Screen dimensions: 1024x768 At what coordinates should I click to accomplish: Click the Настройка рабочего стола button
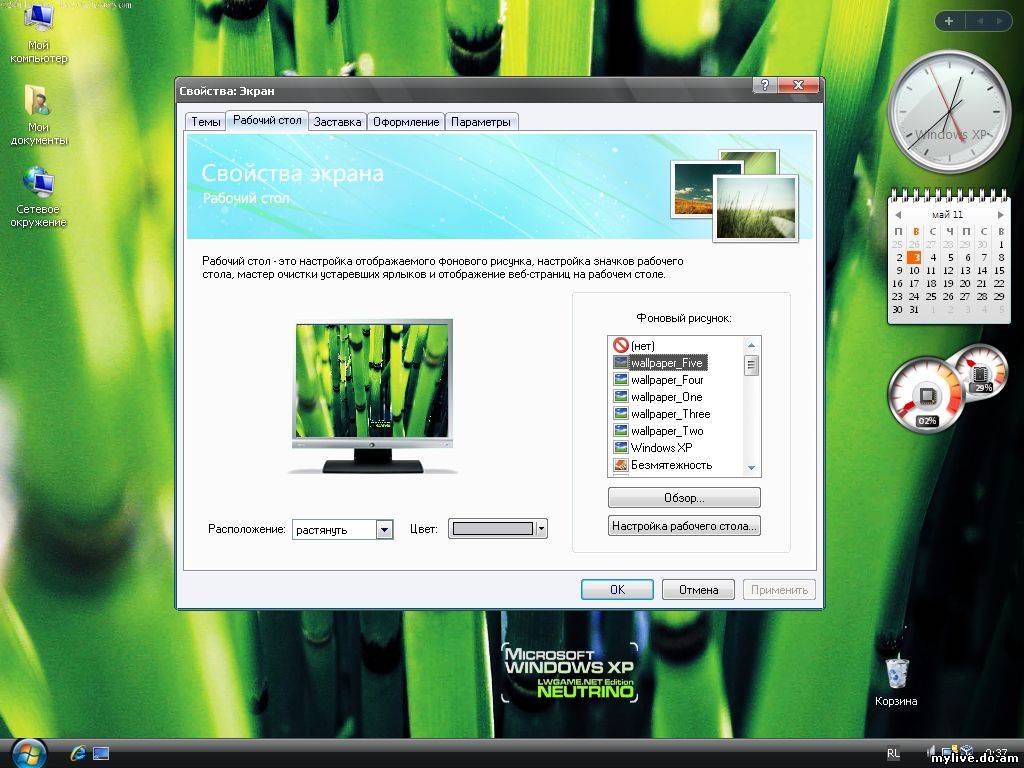click(684, 526)
